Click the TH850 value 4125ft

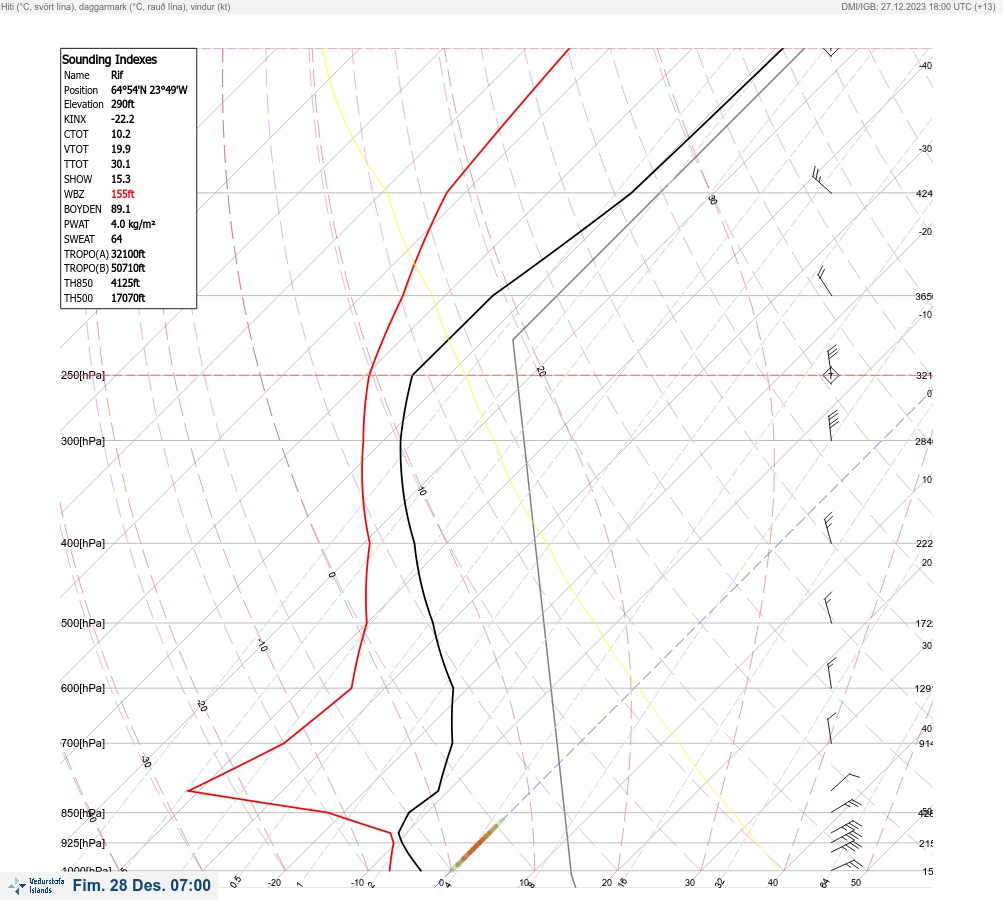(125, 283)
